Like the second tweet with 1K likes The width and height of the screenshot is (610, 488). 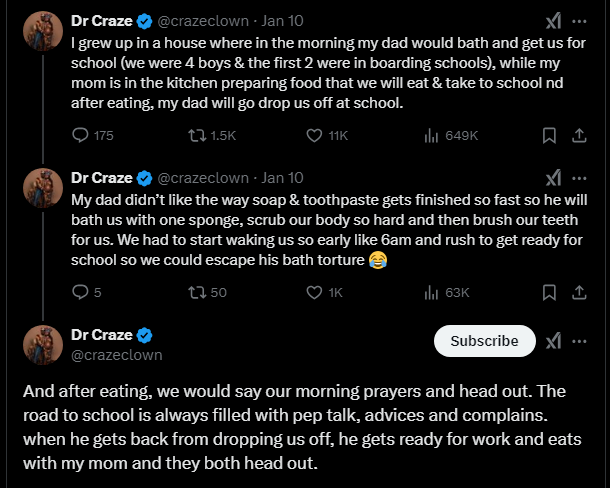[x=313, y=292]
